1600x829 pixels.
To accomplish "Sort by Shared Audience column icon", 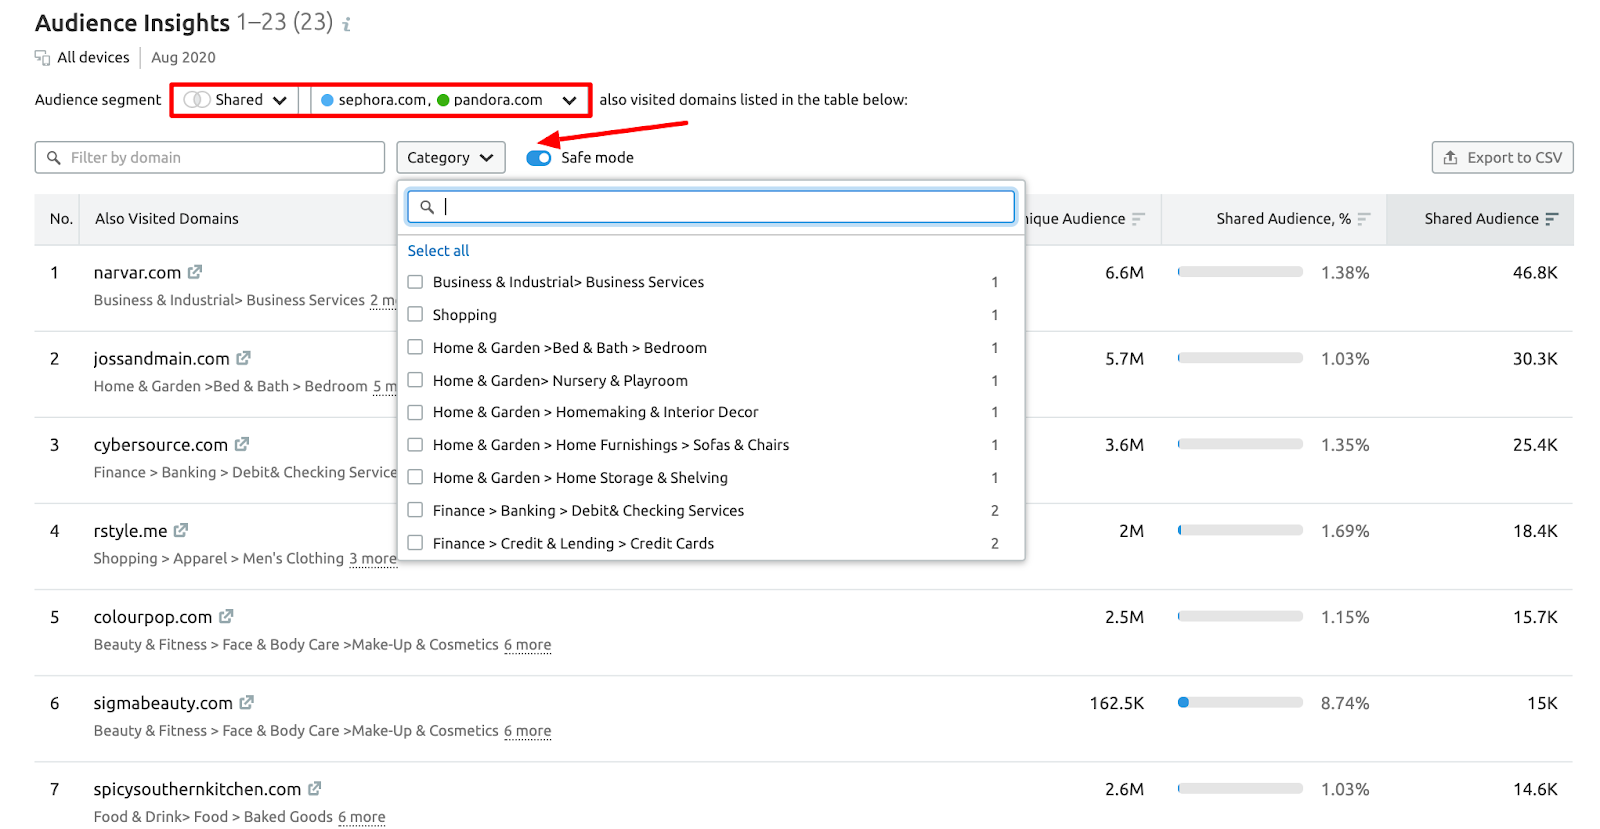I will coord(1552,219).
